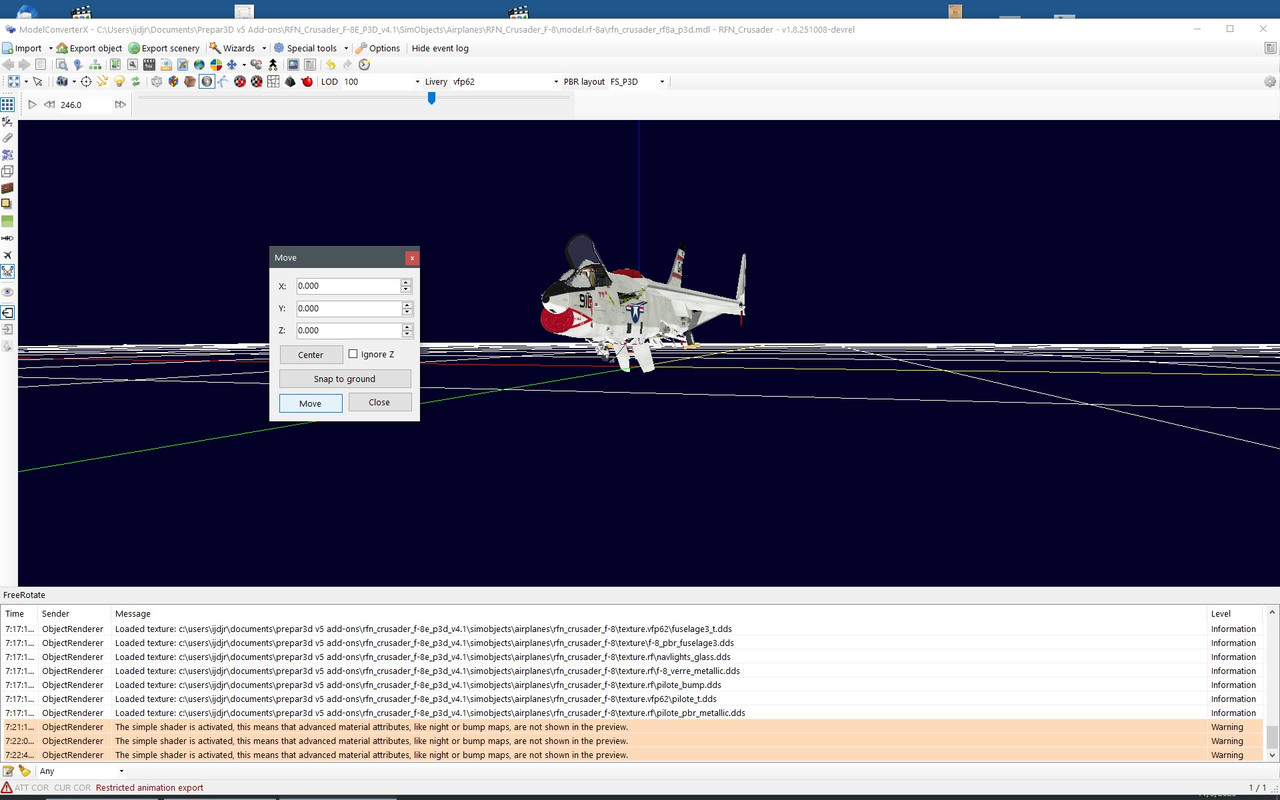
Task: Click the eye icon in left sidebar
Action: pyautogui.click(x=7, y=292)
